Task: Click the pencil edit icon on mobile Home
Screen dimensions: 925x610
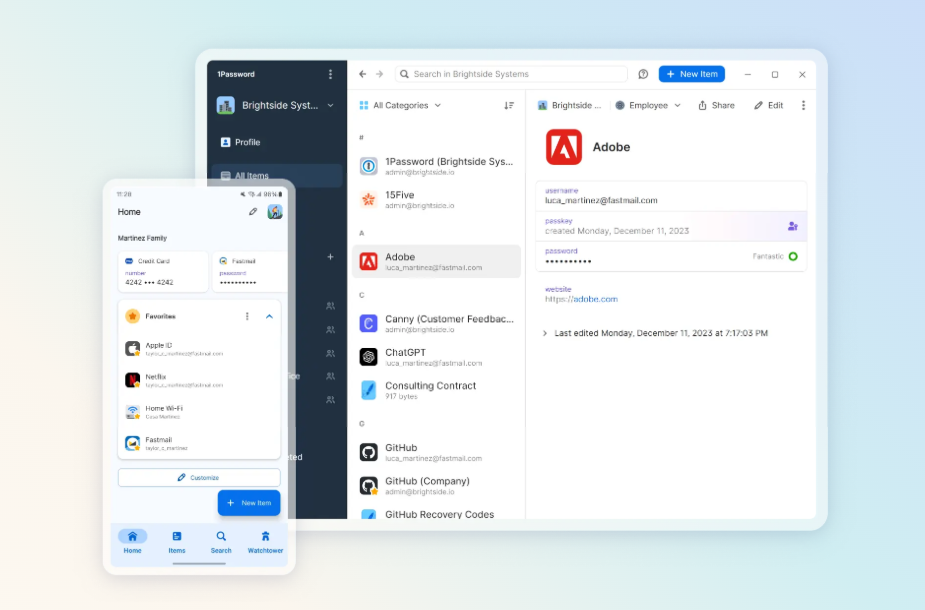Action: coord(253,212)
